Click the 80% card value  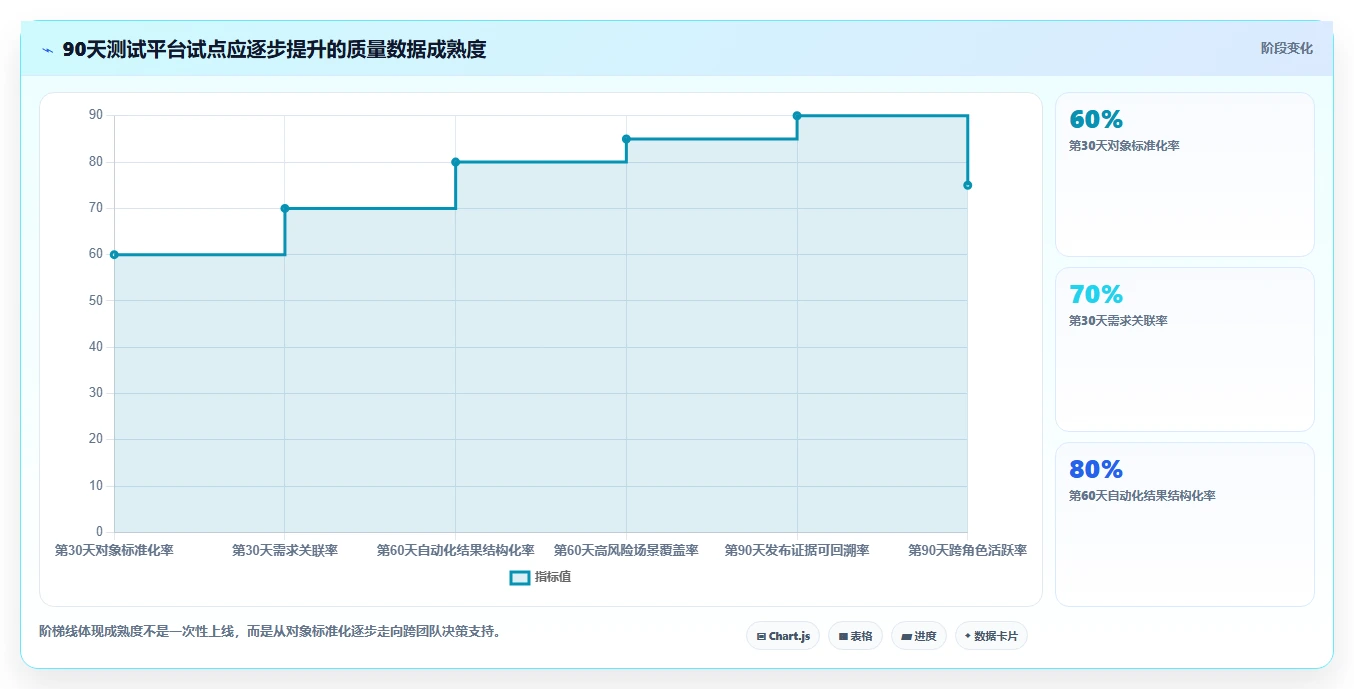coord(1096,469)
